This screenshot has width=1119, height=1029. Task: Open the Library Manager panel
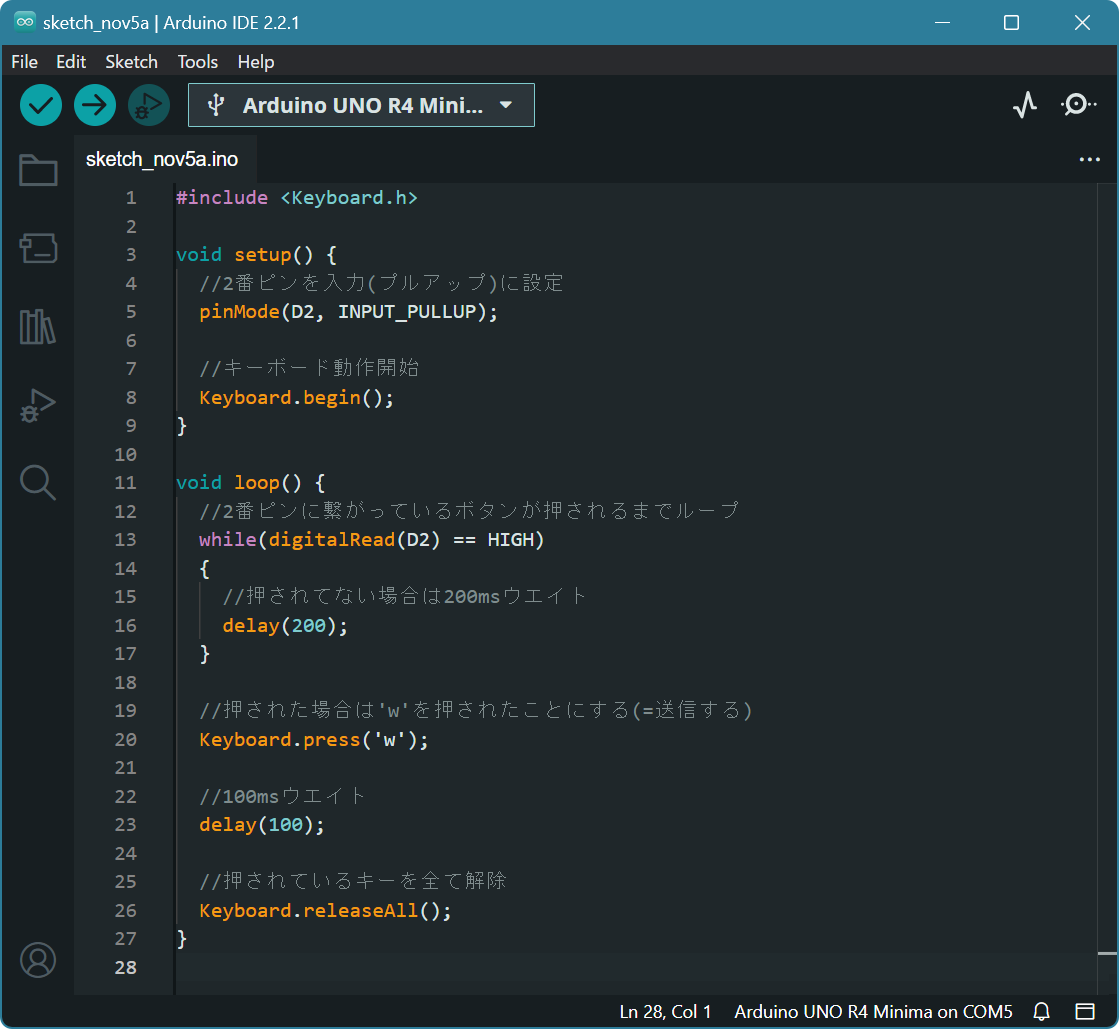click(x=38, y=327)
